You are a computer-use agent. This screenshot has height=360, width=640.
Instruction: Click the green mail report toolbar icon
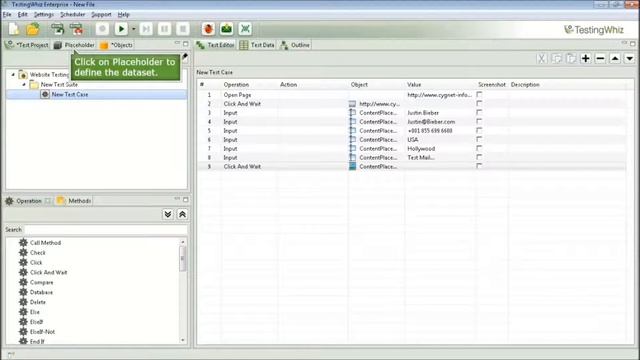coord(227,29)
